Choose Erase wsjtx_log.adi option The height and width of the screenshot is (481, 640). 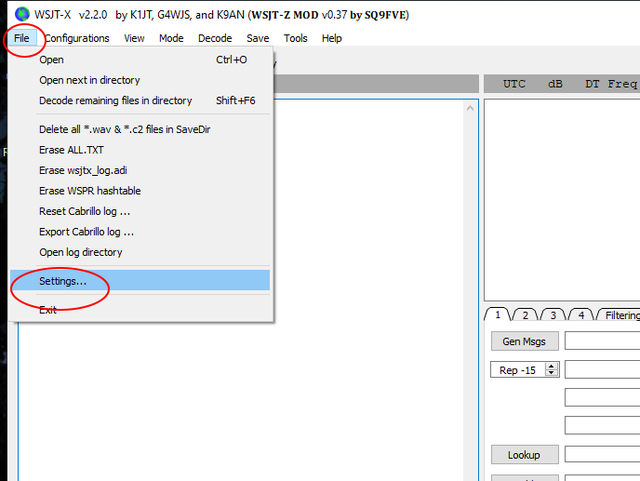83,170
